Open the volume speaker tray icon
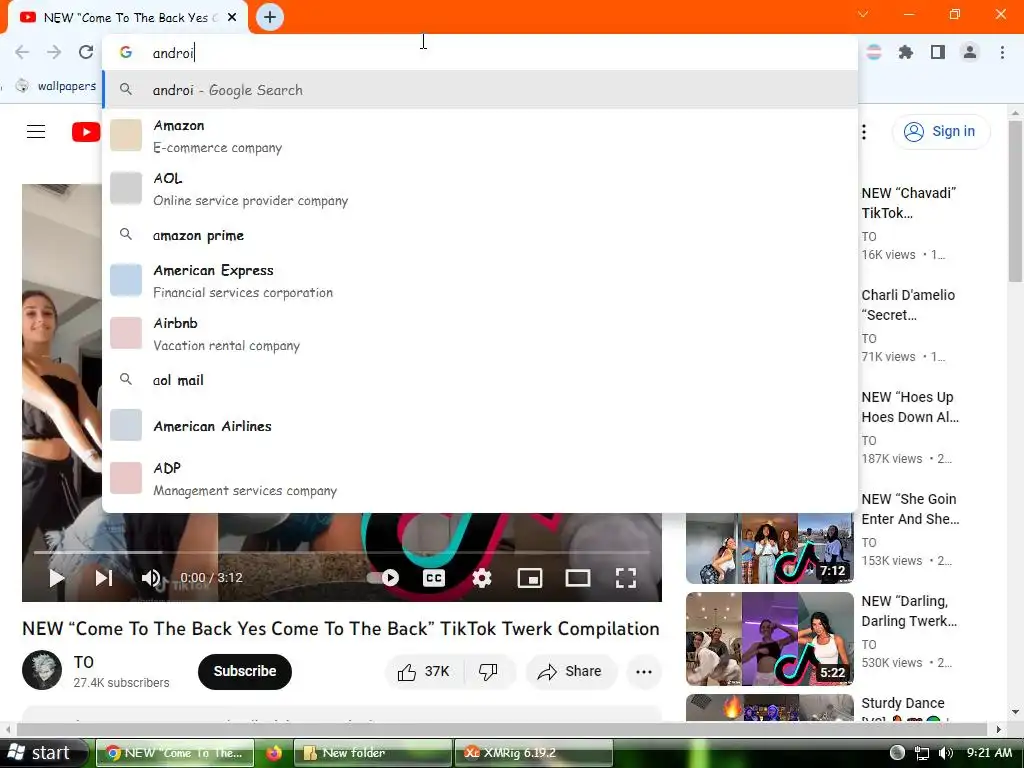Viewport: 1024px width, 768px height. [945, 753]
